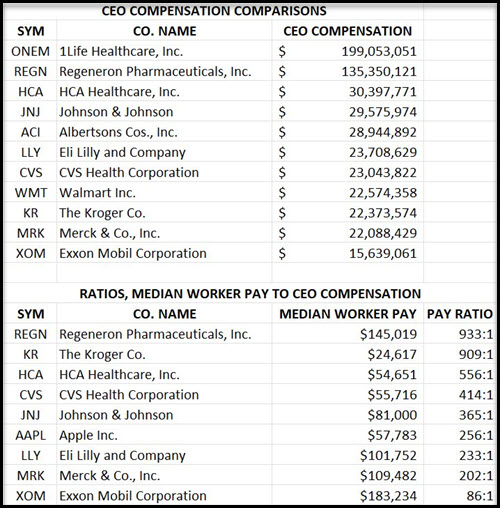
Task: Click the WMT symbol cell
Action: coord(31,193)
